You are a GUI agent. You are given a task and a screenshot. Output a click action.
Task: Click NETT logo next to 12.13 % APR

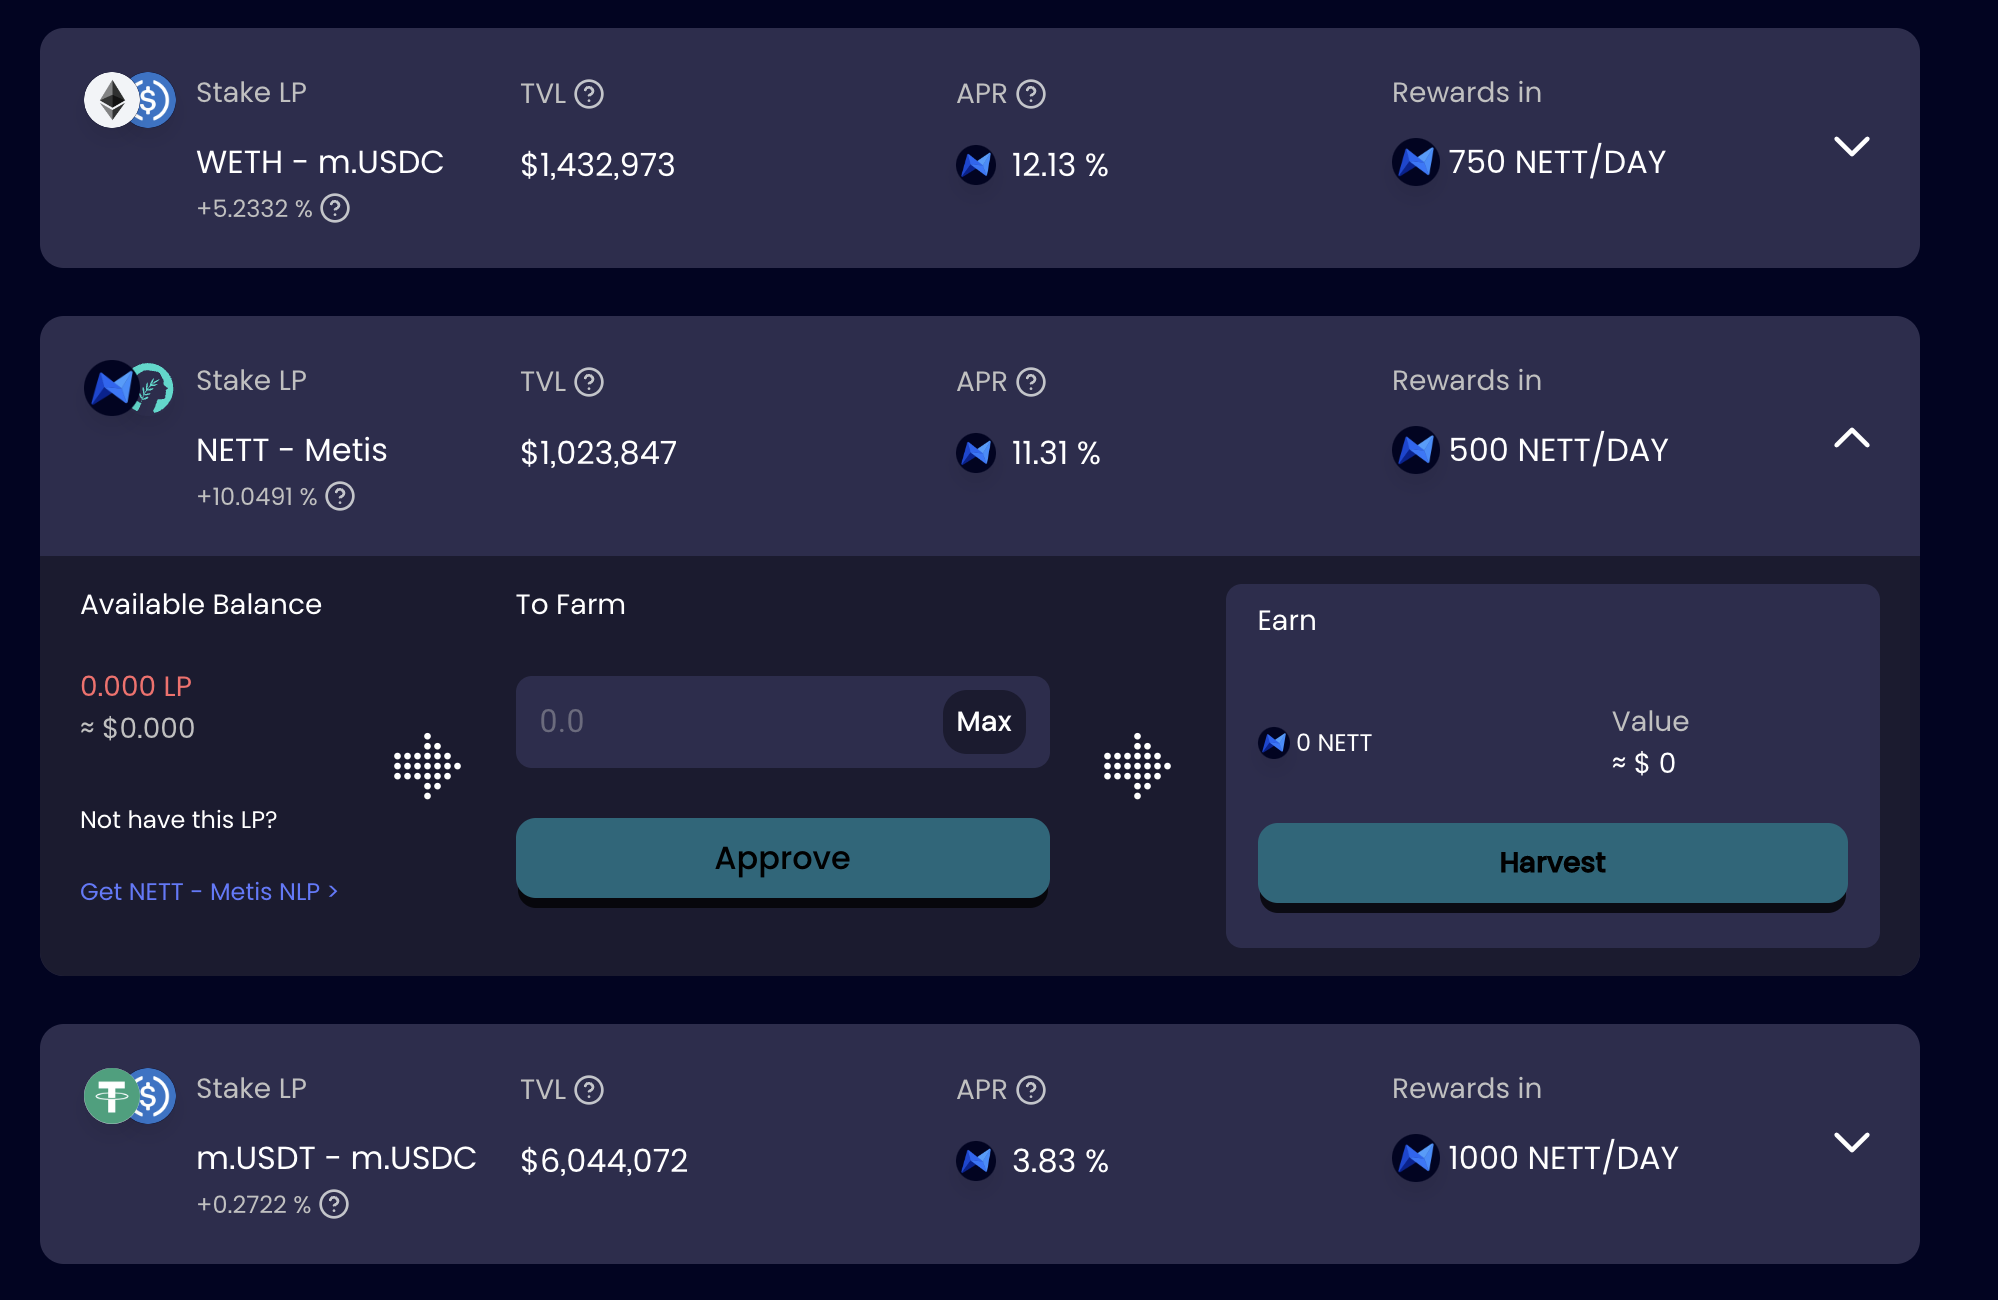(976, 165)
